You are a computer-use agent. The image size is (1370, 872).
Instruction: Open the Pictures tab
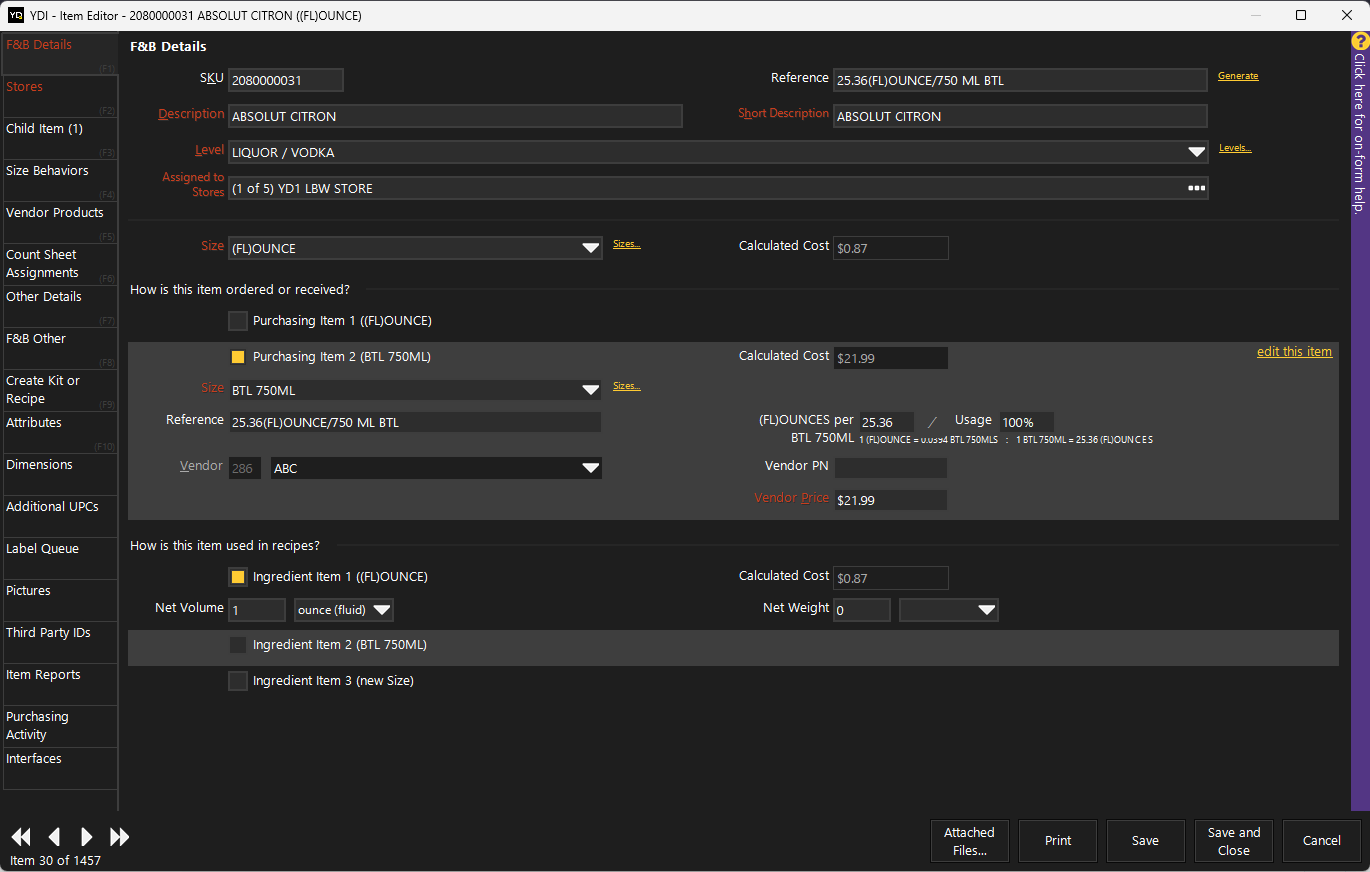click(60, 600)
